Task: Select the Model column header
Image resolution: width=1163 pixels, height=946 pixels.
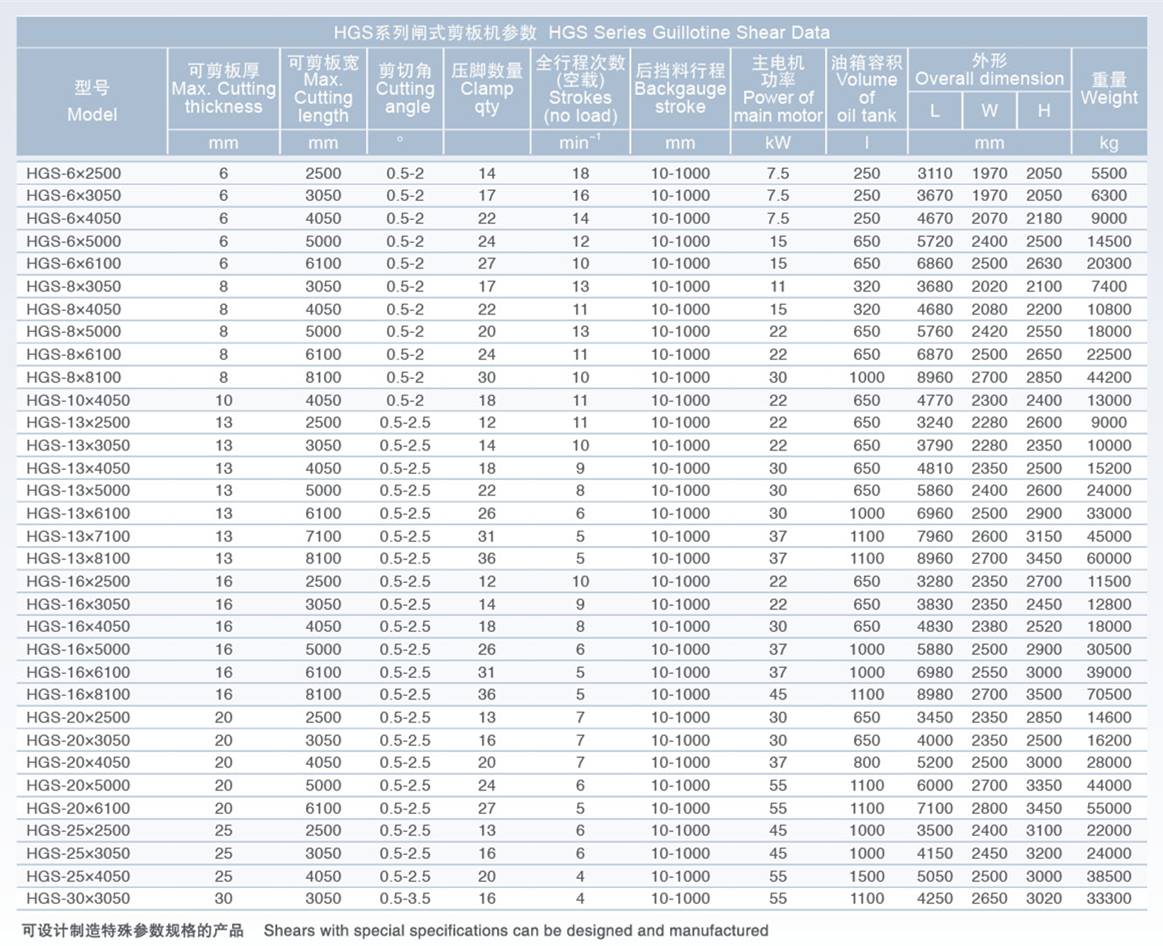Action: coord(92,101)
